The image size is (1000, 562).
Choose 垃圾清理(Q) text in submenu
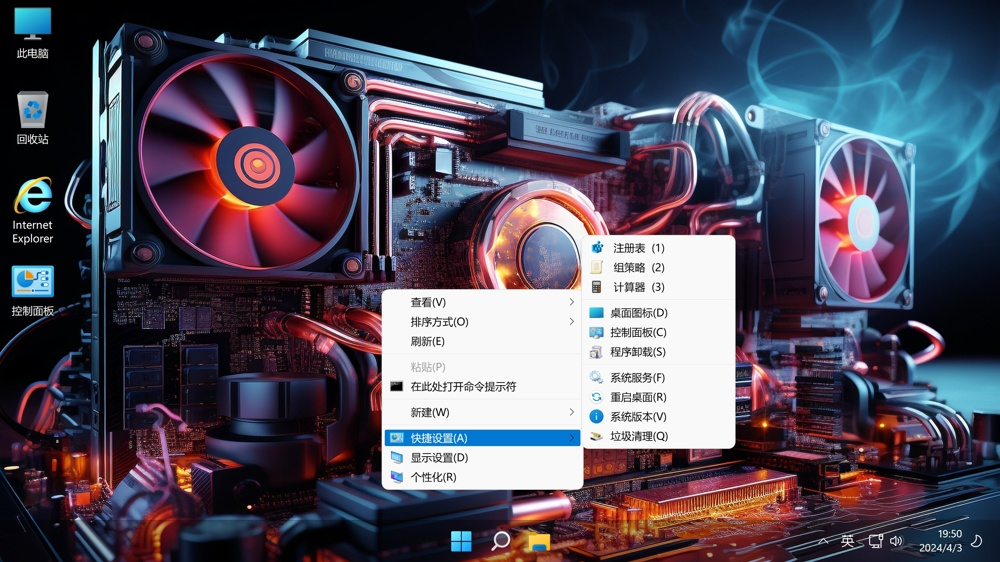coord(639,436)
